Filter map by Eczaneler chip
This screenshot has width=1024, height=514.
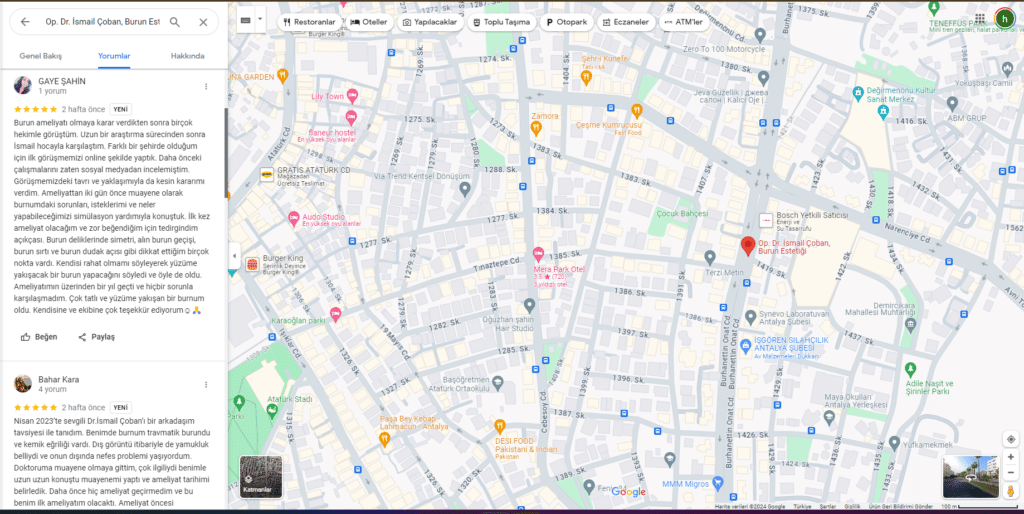[x=626, y=22]
